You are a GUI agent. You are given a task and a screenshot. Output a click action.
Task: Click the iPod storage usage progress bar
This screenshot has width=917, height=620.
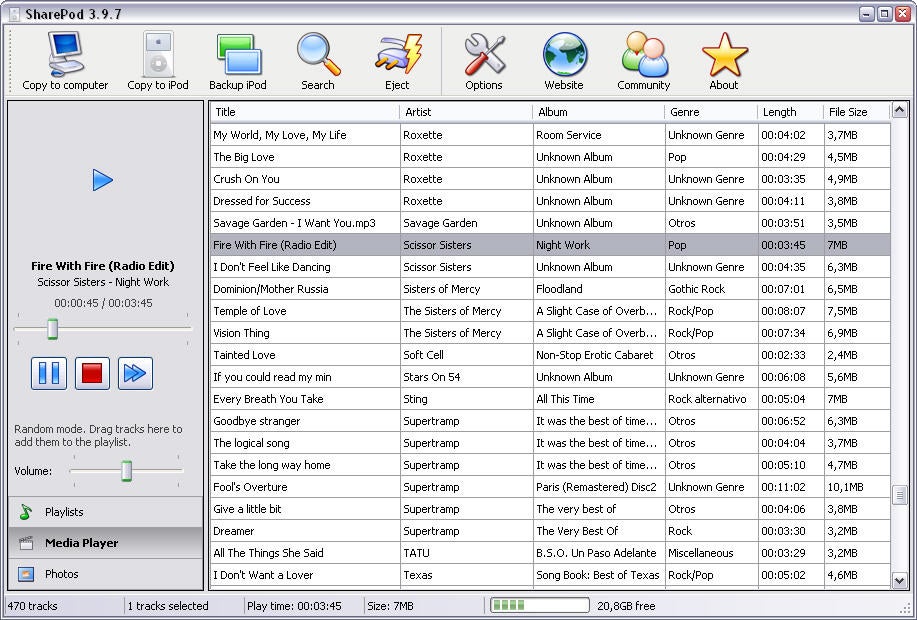click(539, 605)
